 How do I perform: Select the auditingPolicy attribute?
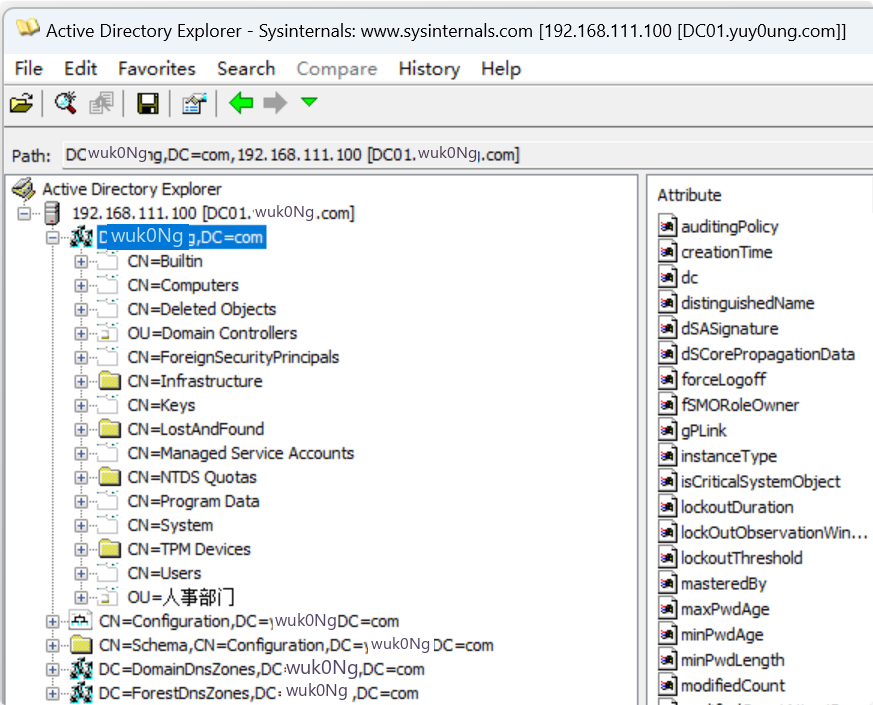(729, 227)
